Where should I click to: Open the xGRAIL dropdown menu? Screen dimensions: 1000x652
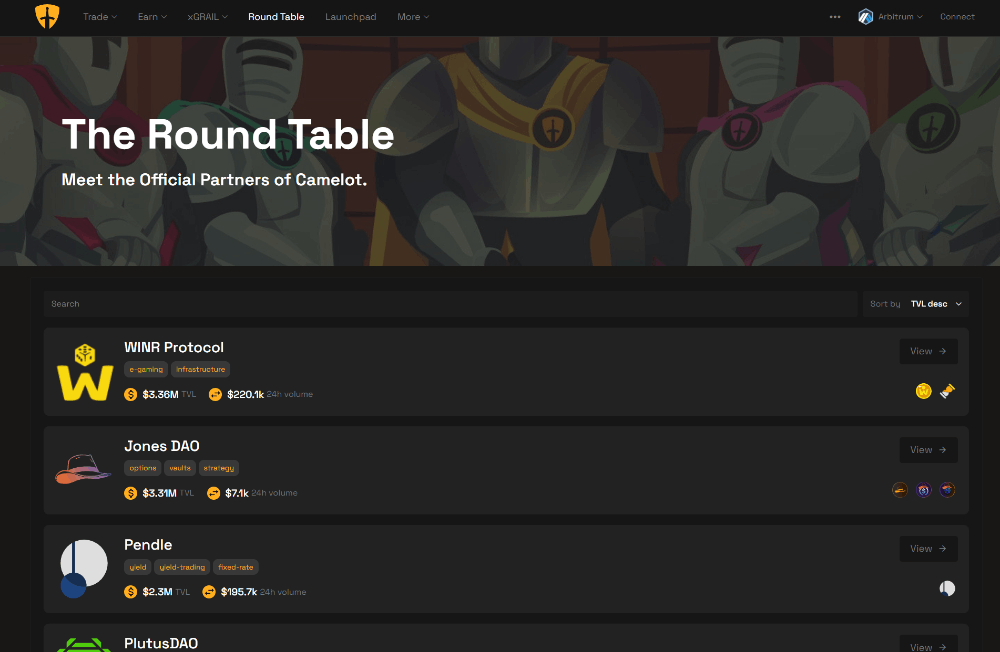point(207,17)
